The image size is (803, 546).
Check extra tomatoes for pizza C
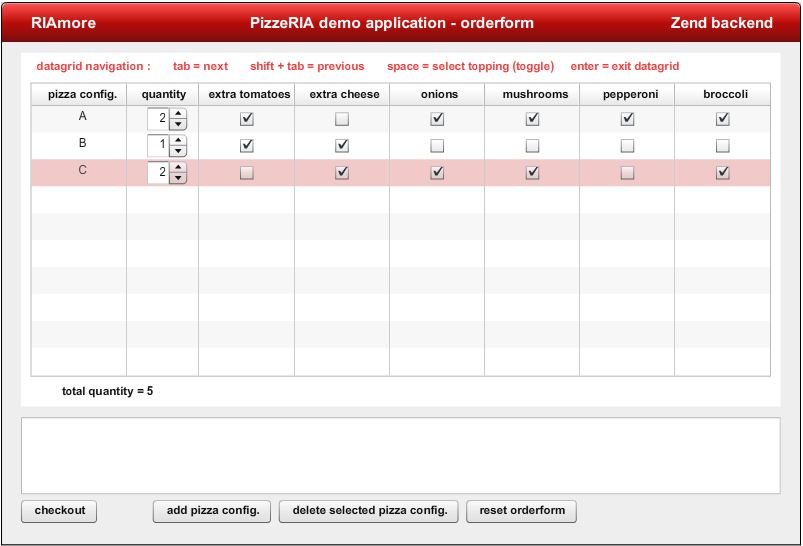247,173
